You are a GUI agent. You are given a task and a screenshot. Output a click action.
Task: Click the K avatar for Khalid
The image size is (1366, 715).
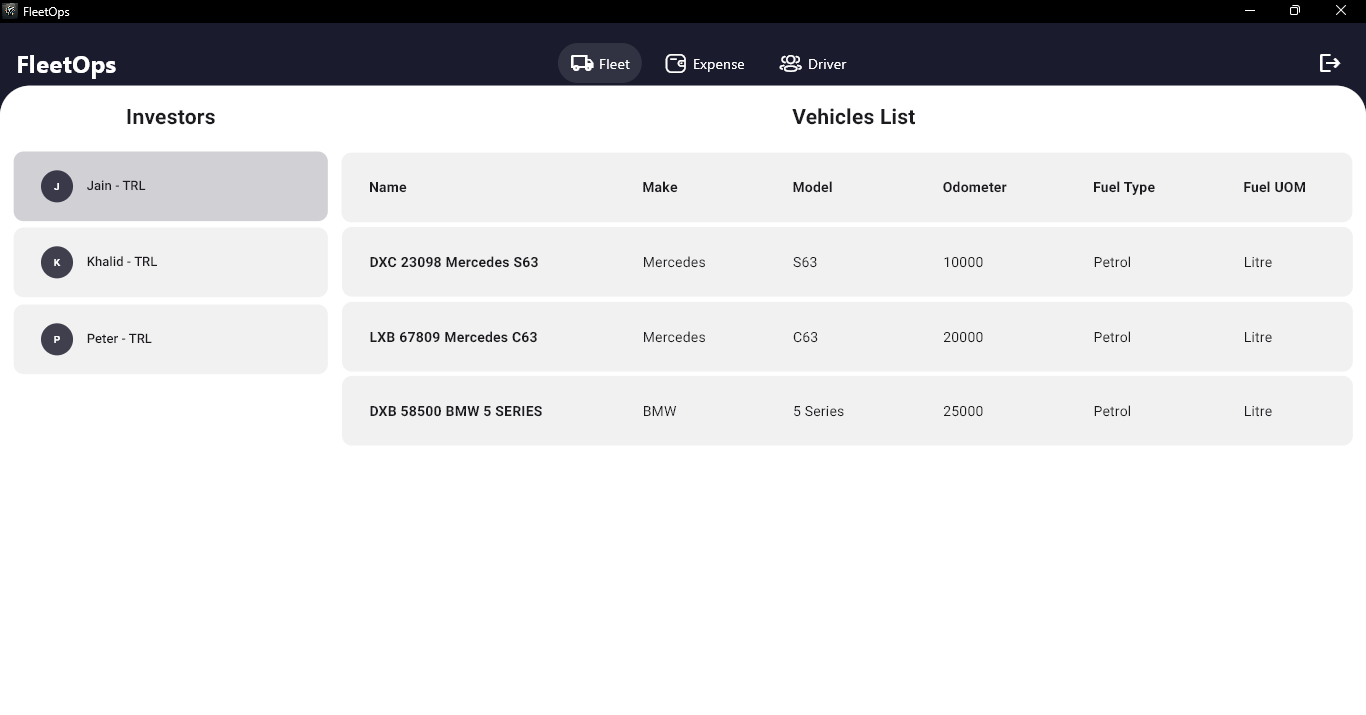coord(57,262)
